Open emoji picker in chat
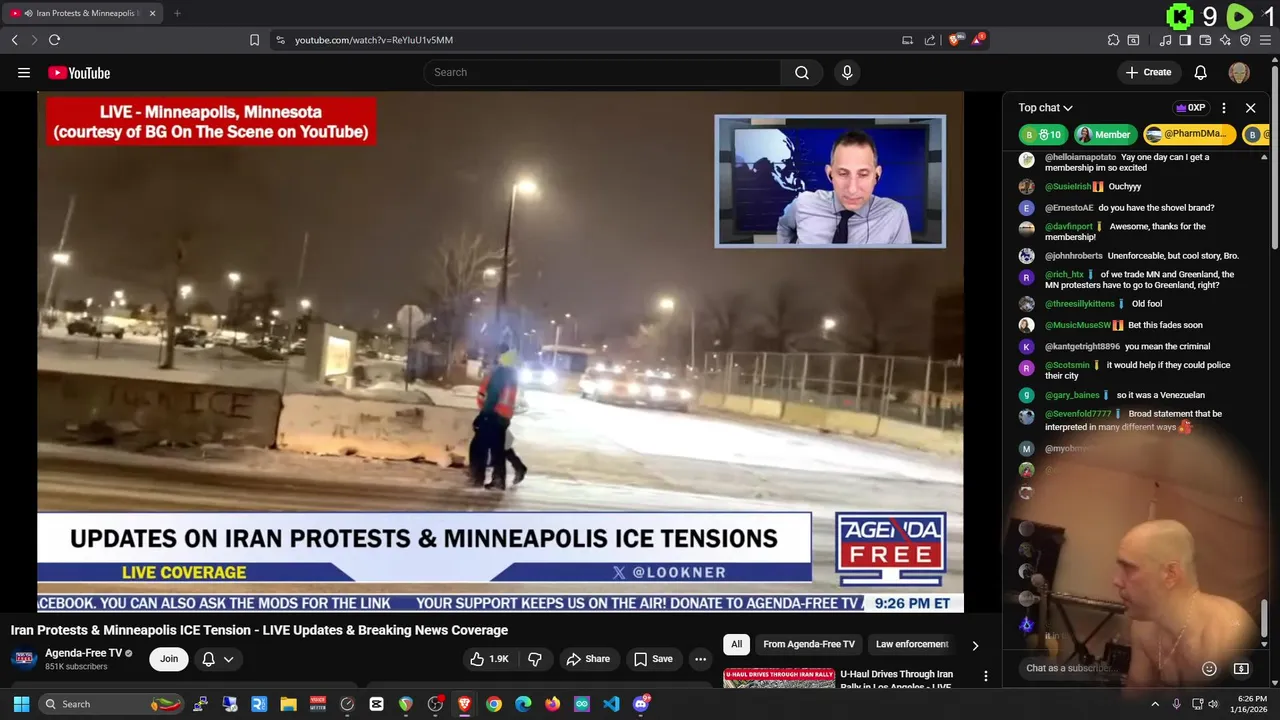Viewport: 1280px width, 720px height. click(x=1209, y=668)
